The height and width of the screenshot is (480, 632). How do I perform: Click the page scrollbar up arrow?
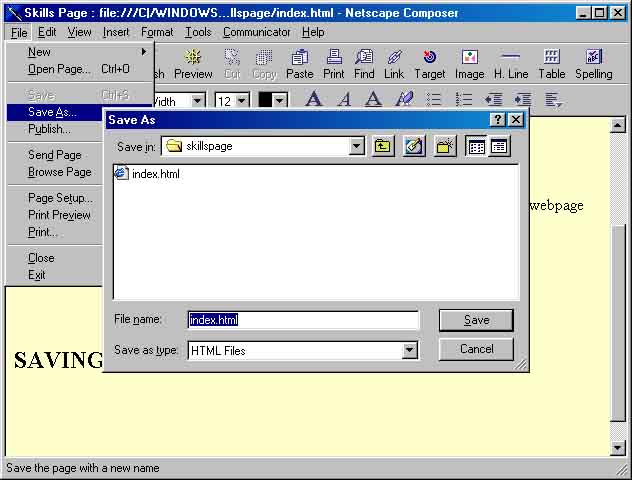[617, 125]
